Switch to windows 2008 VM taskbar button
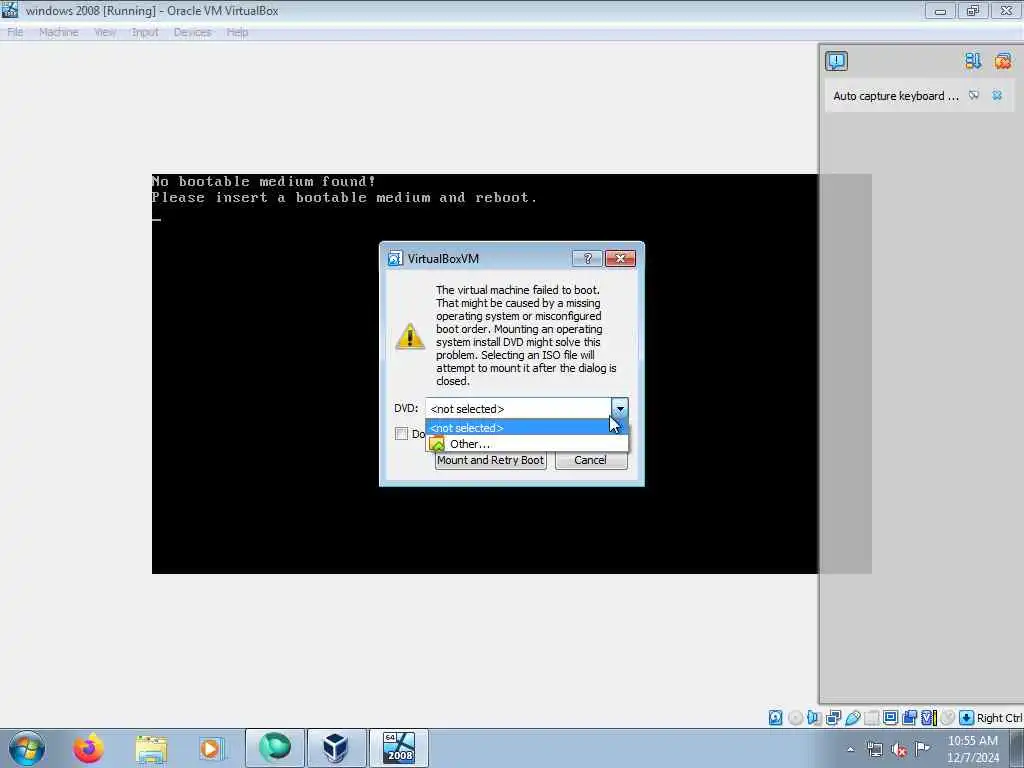The width and height of the screenshot is (1024, 768). tap(399, 748)
